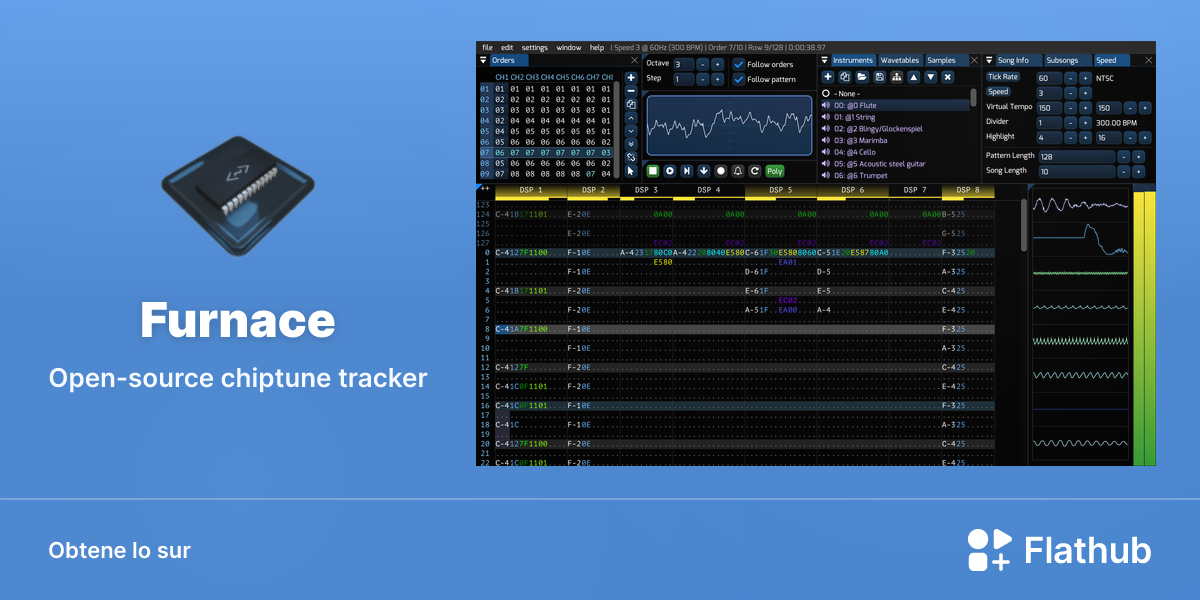Click the cursor arrow icon in Orders
Screen dimensions: 1200x600
click(631, 170)
